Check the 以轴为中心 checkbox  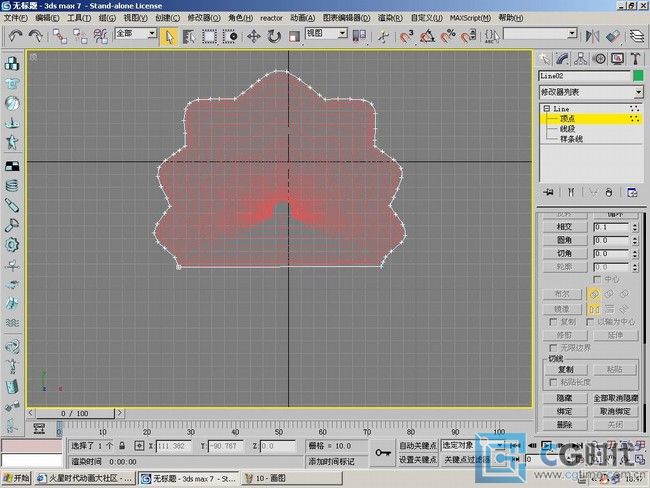(x=590, y=322)
